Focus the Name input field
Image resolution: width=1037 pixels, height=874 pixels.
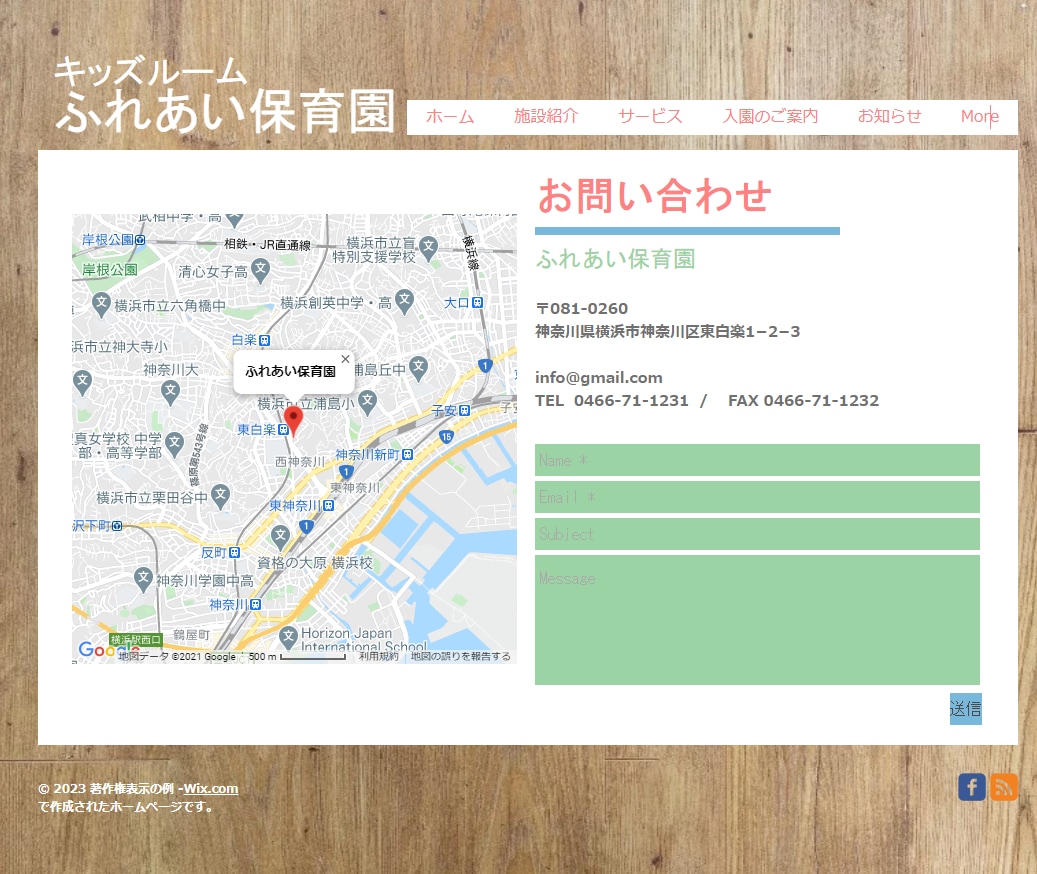pyautogui.click(x=757, y=460)
